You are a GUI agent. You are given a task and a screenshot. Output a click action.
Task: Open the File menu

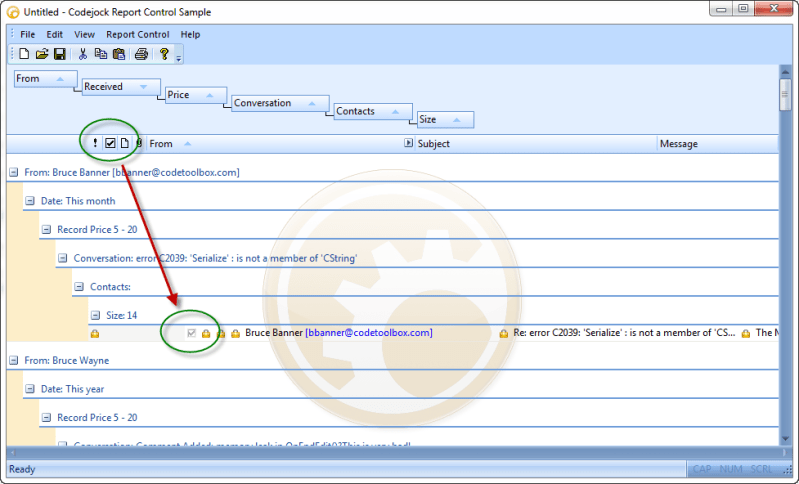(28, 35)
